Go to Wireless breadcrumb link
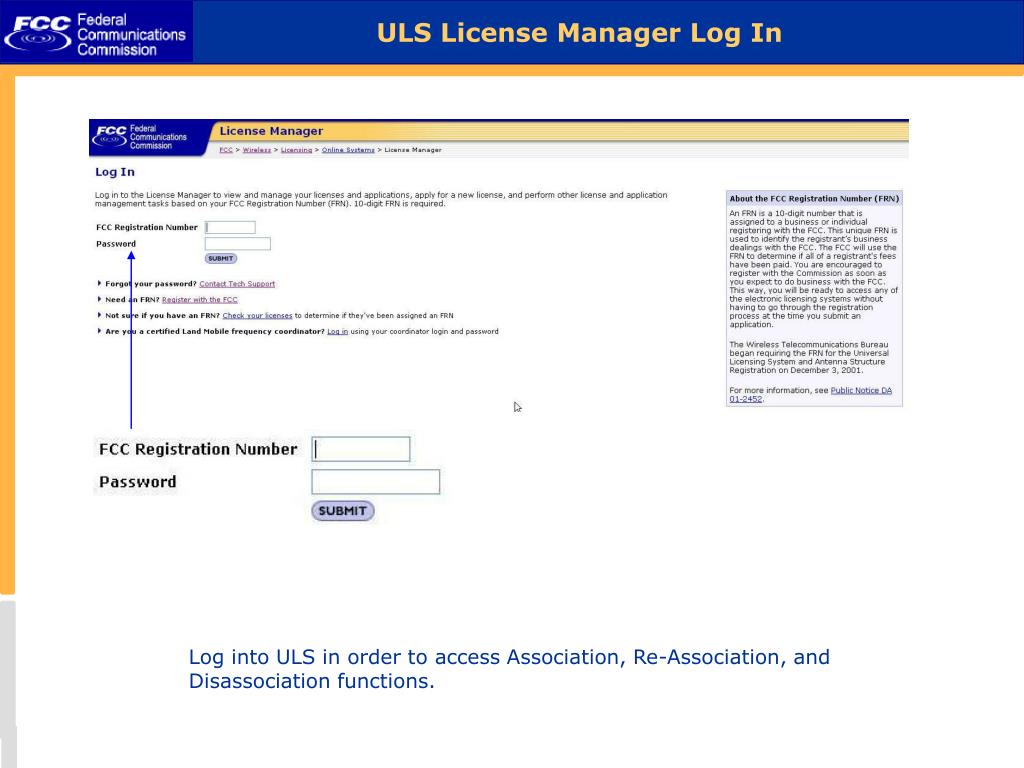This screenshot has width=1024, height=768. tap(257, 150)
